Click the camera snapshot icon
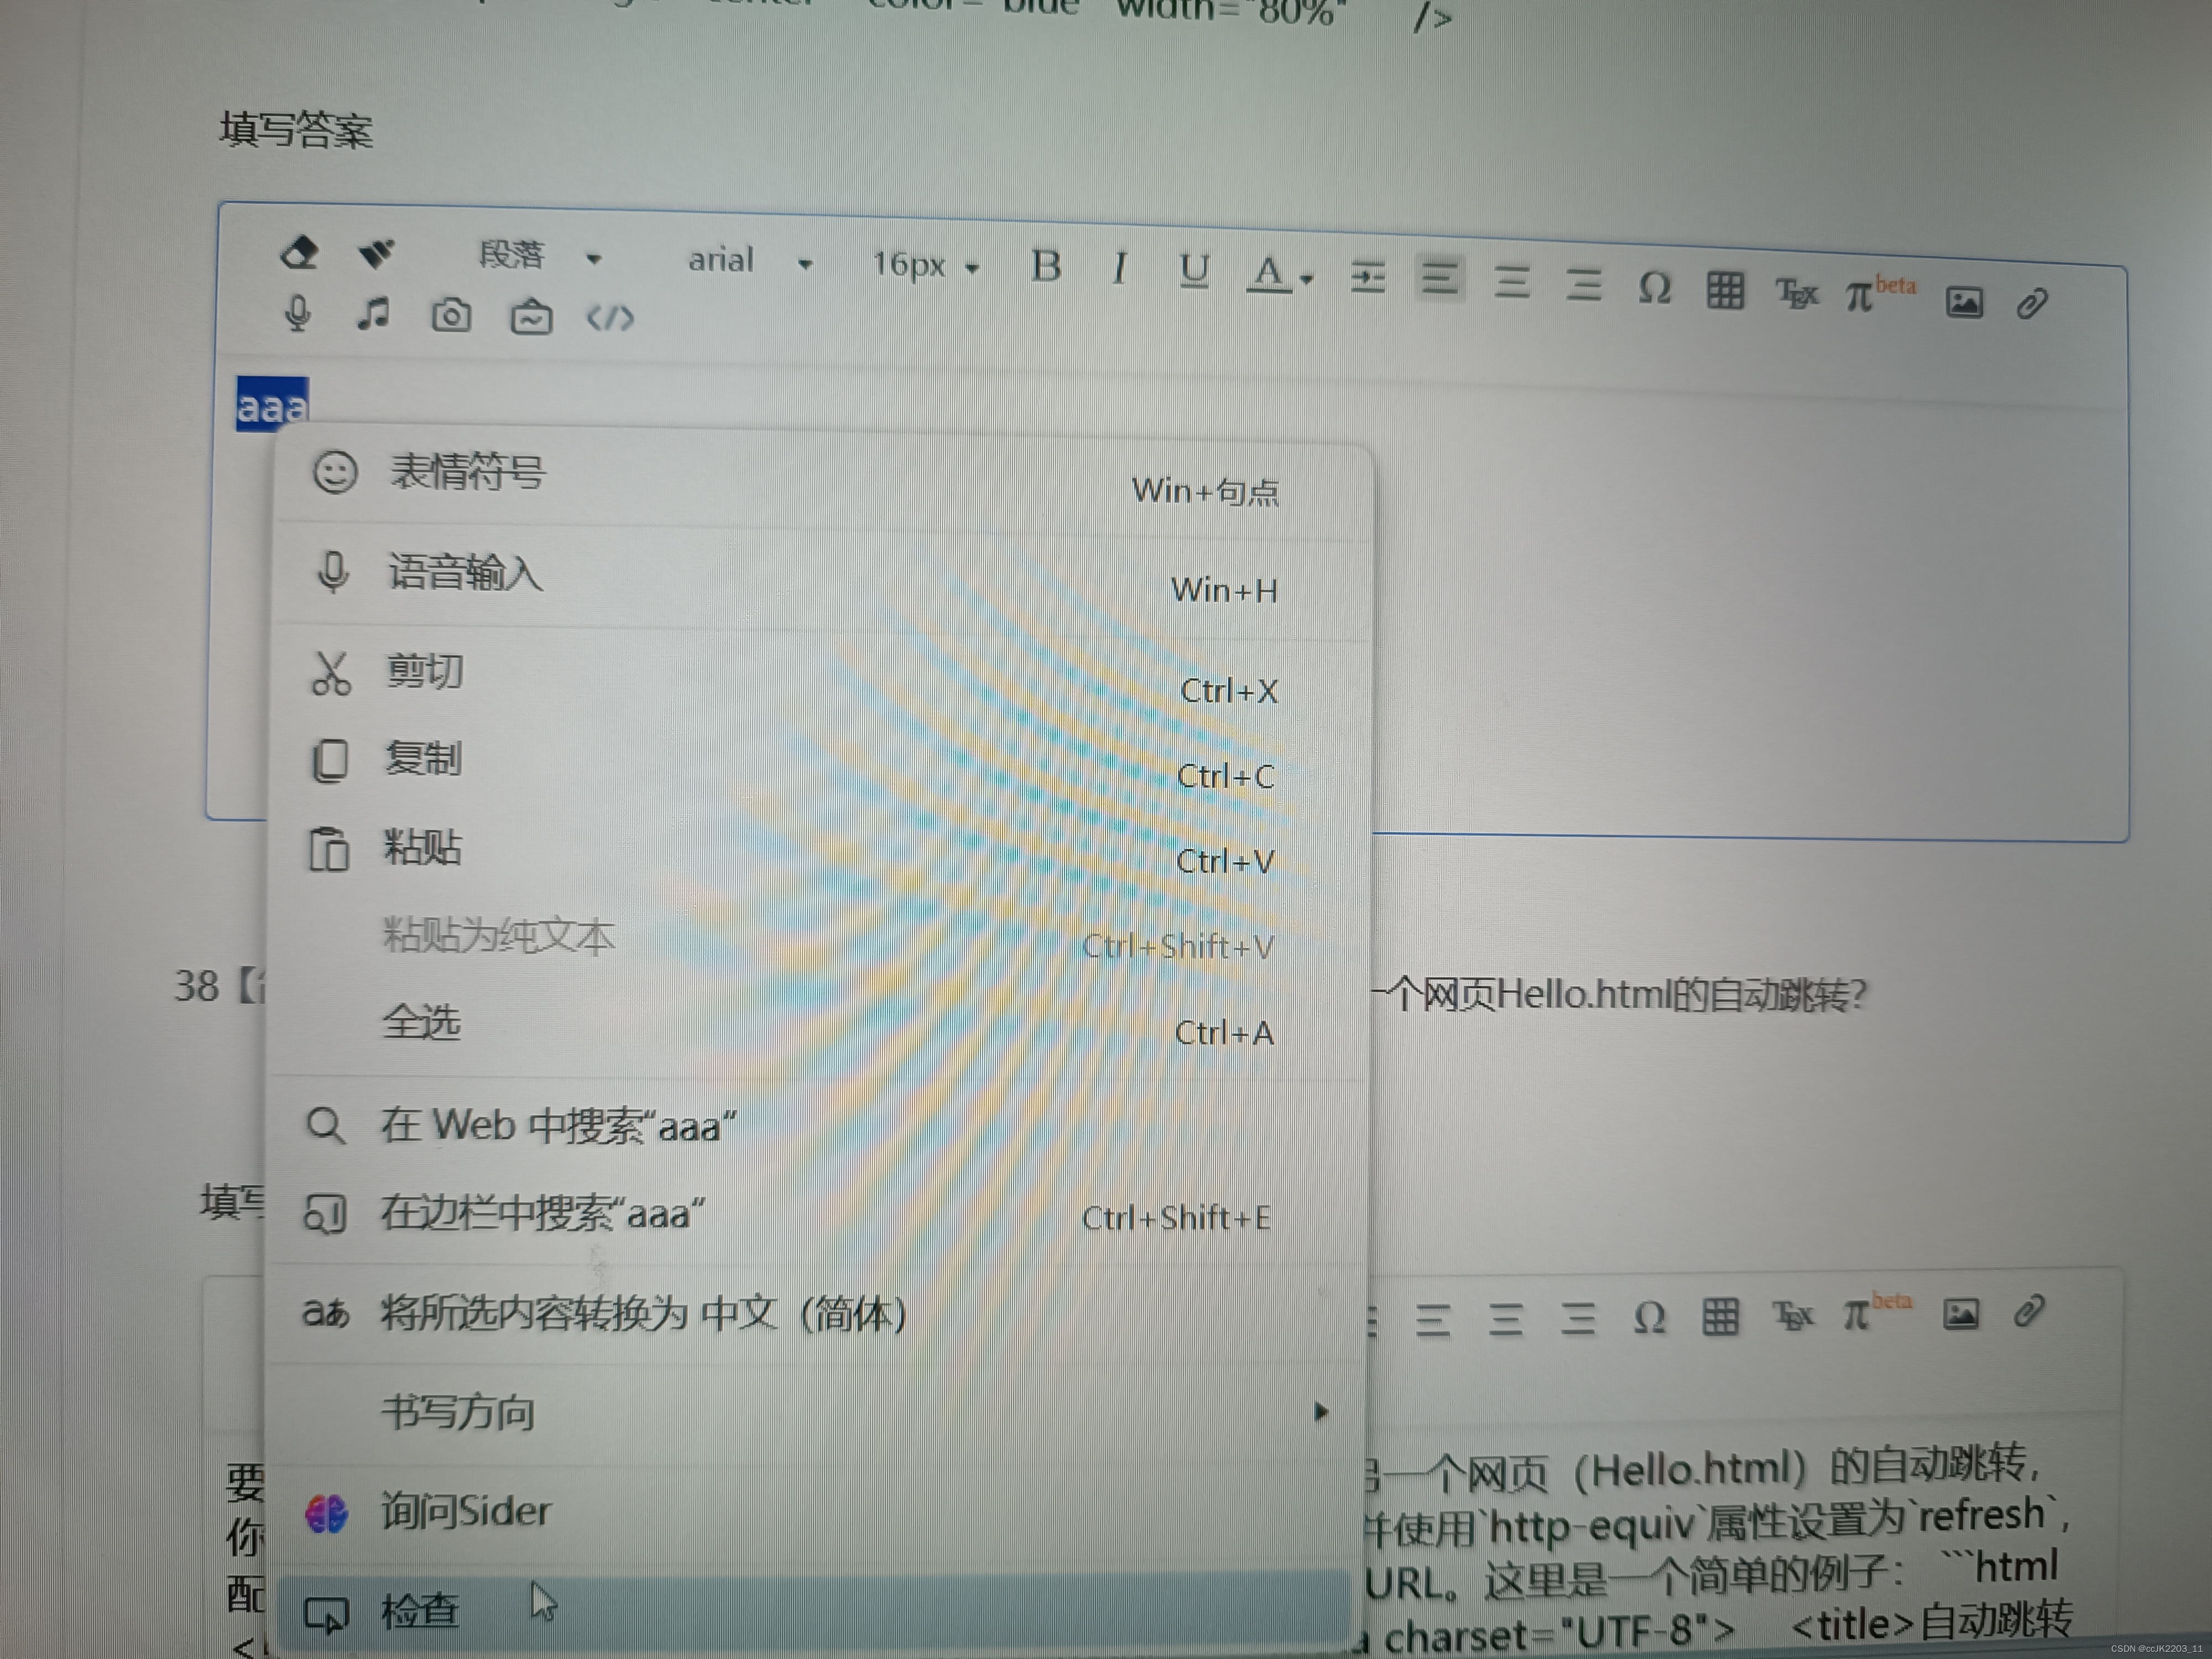2212x1659 pixels. point(451,316)
